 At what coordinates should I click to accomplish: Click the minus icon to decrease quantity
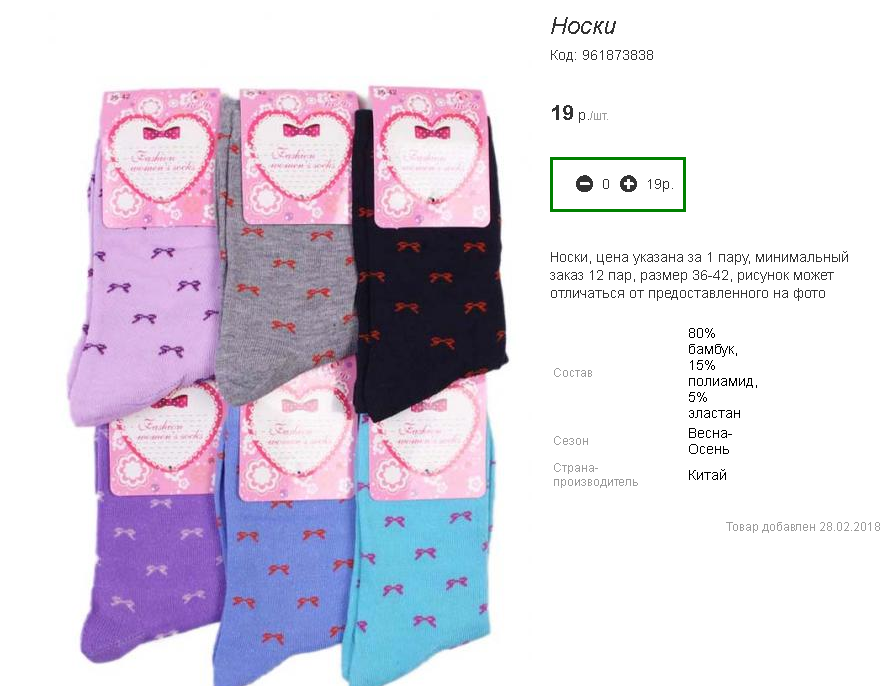[584, 184]
